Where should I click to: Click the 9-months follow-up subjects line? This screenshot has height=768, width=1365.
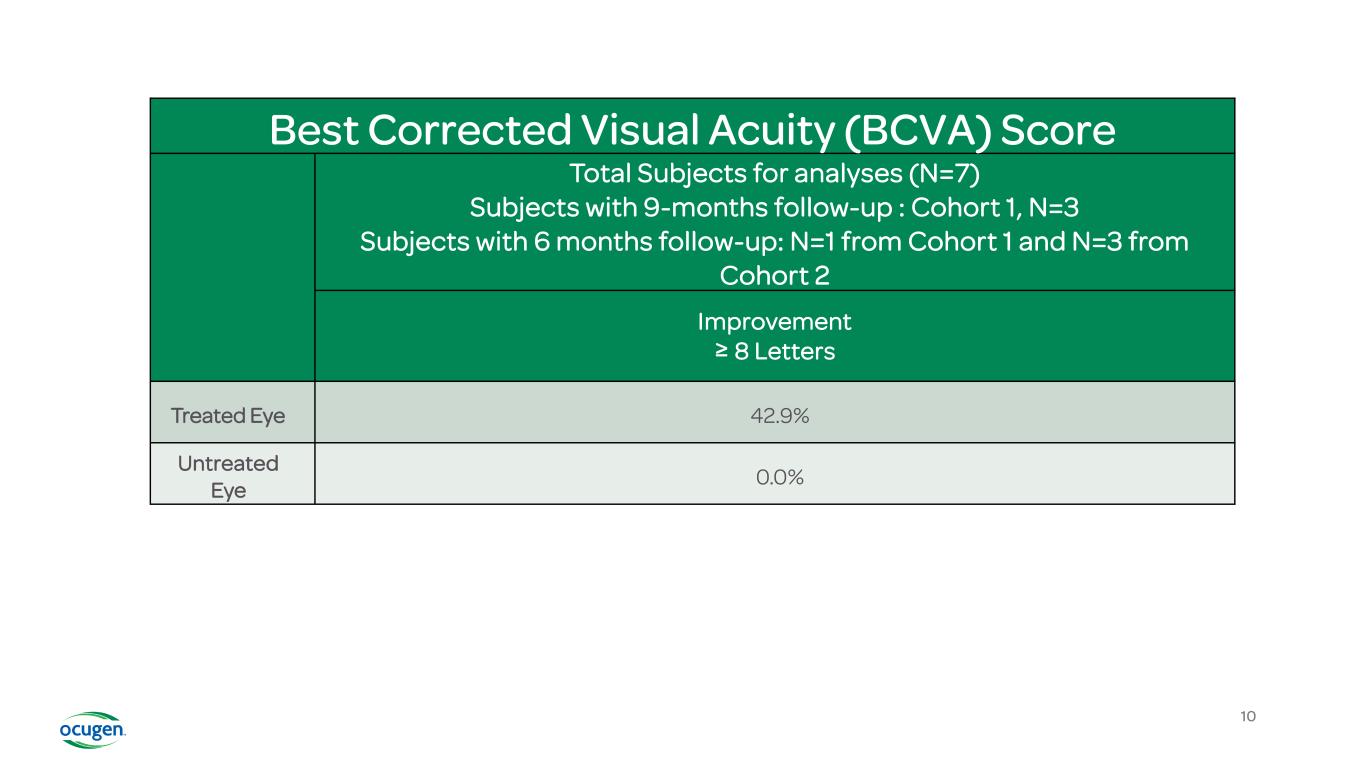(x=774, y=208)
